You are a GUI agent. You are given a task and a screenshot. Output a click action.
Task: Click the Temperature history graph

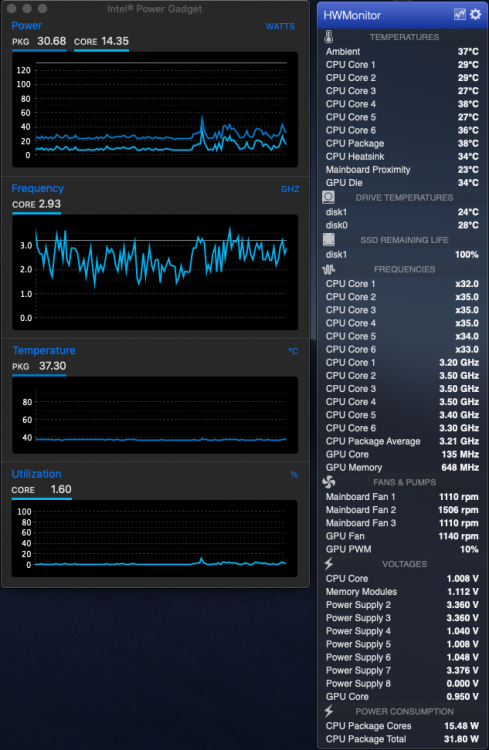pos(155,415)
